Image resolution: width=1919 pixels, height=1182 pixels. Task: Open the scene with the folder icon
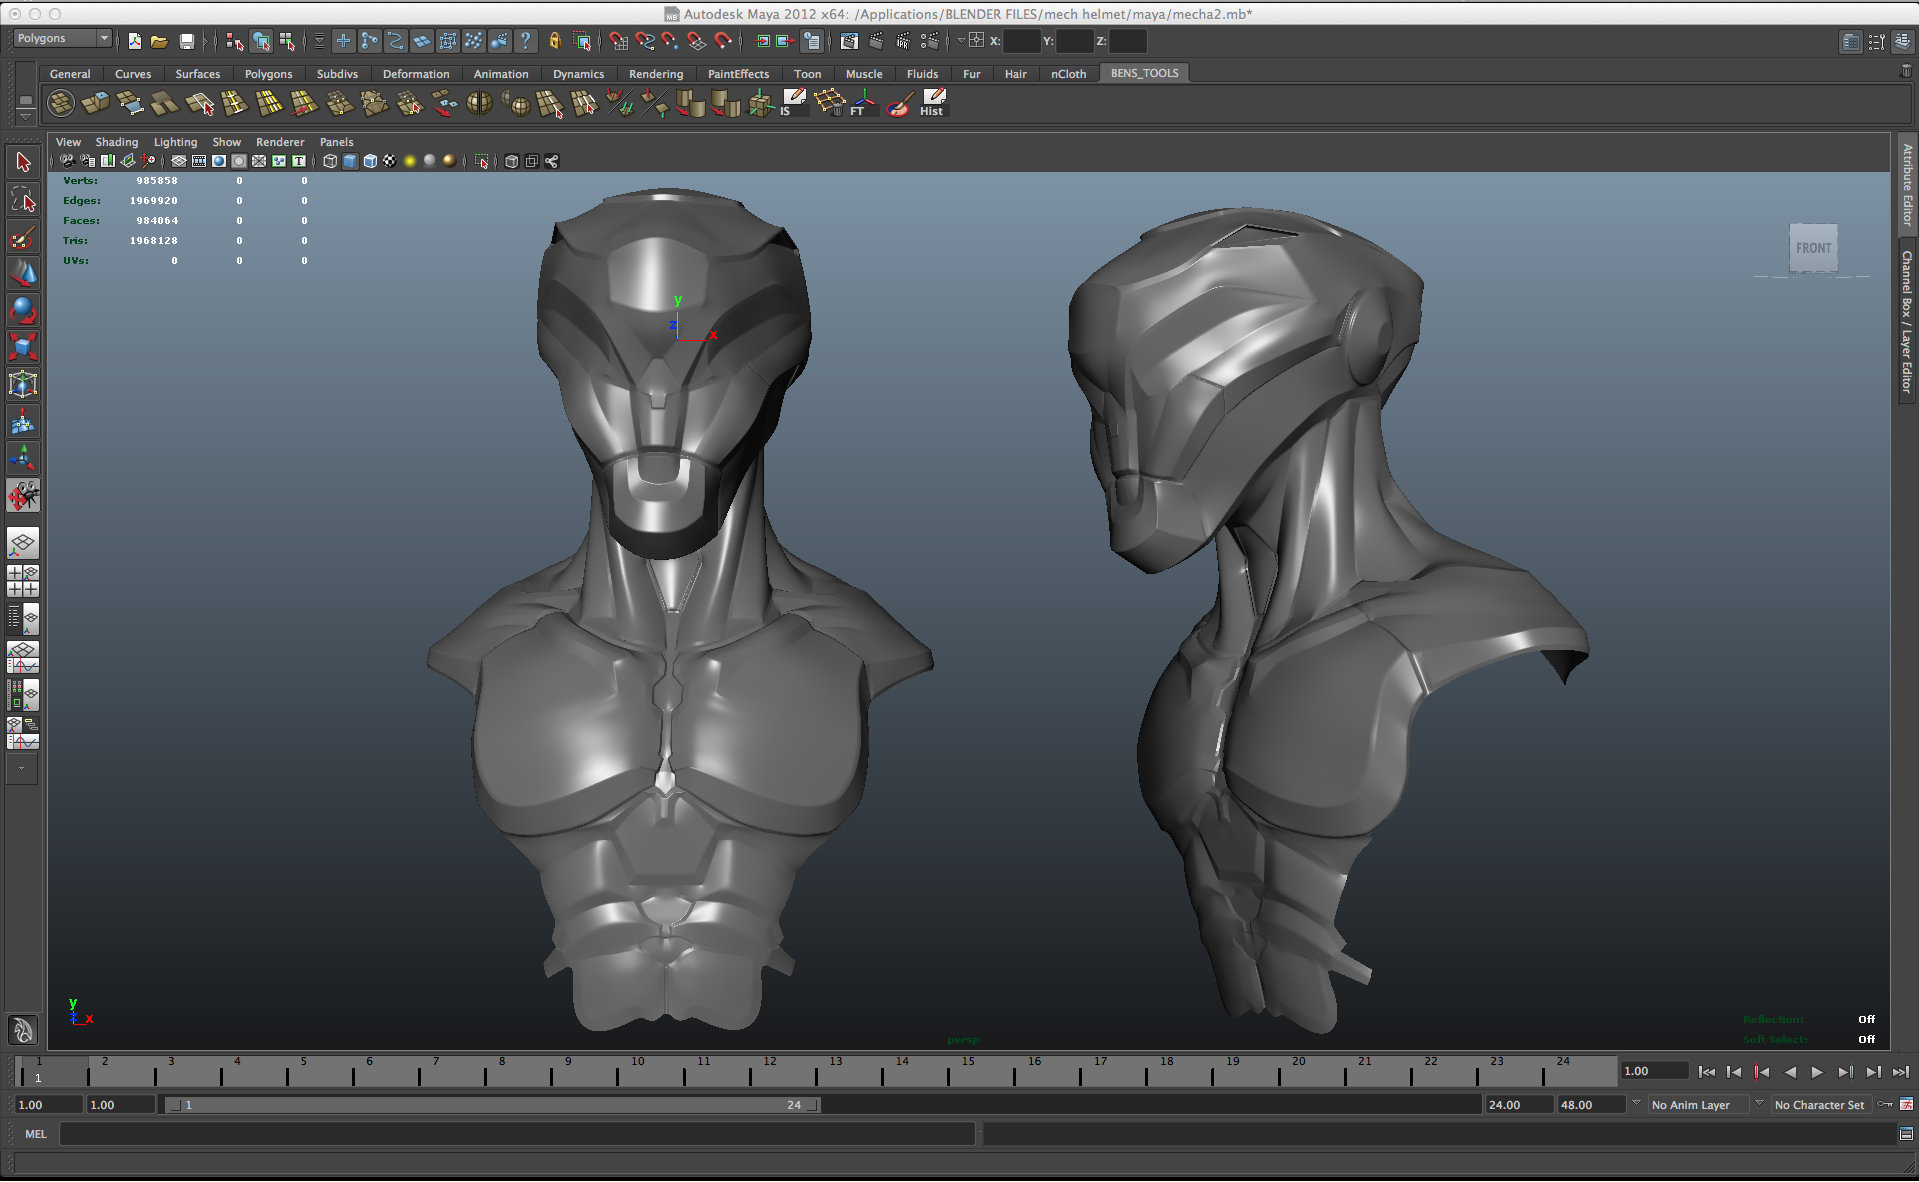click(x=159, y=41)
